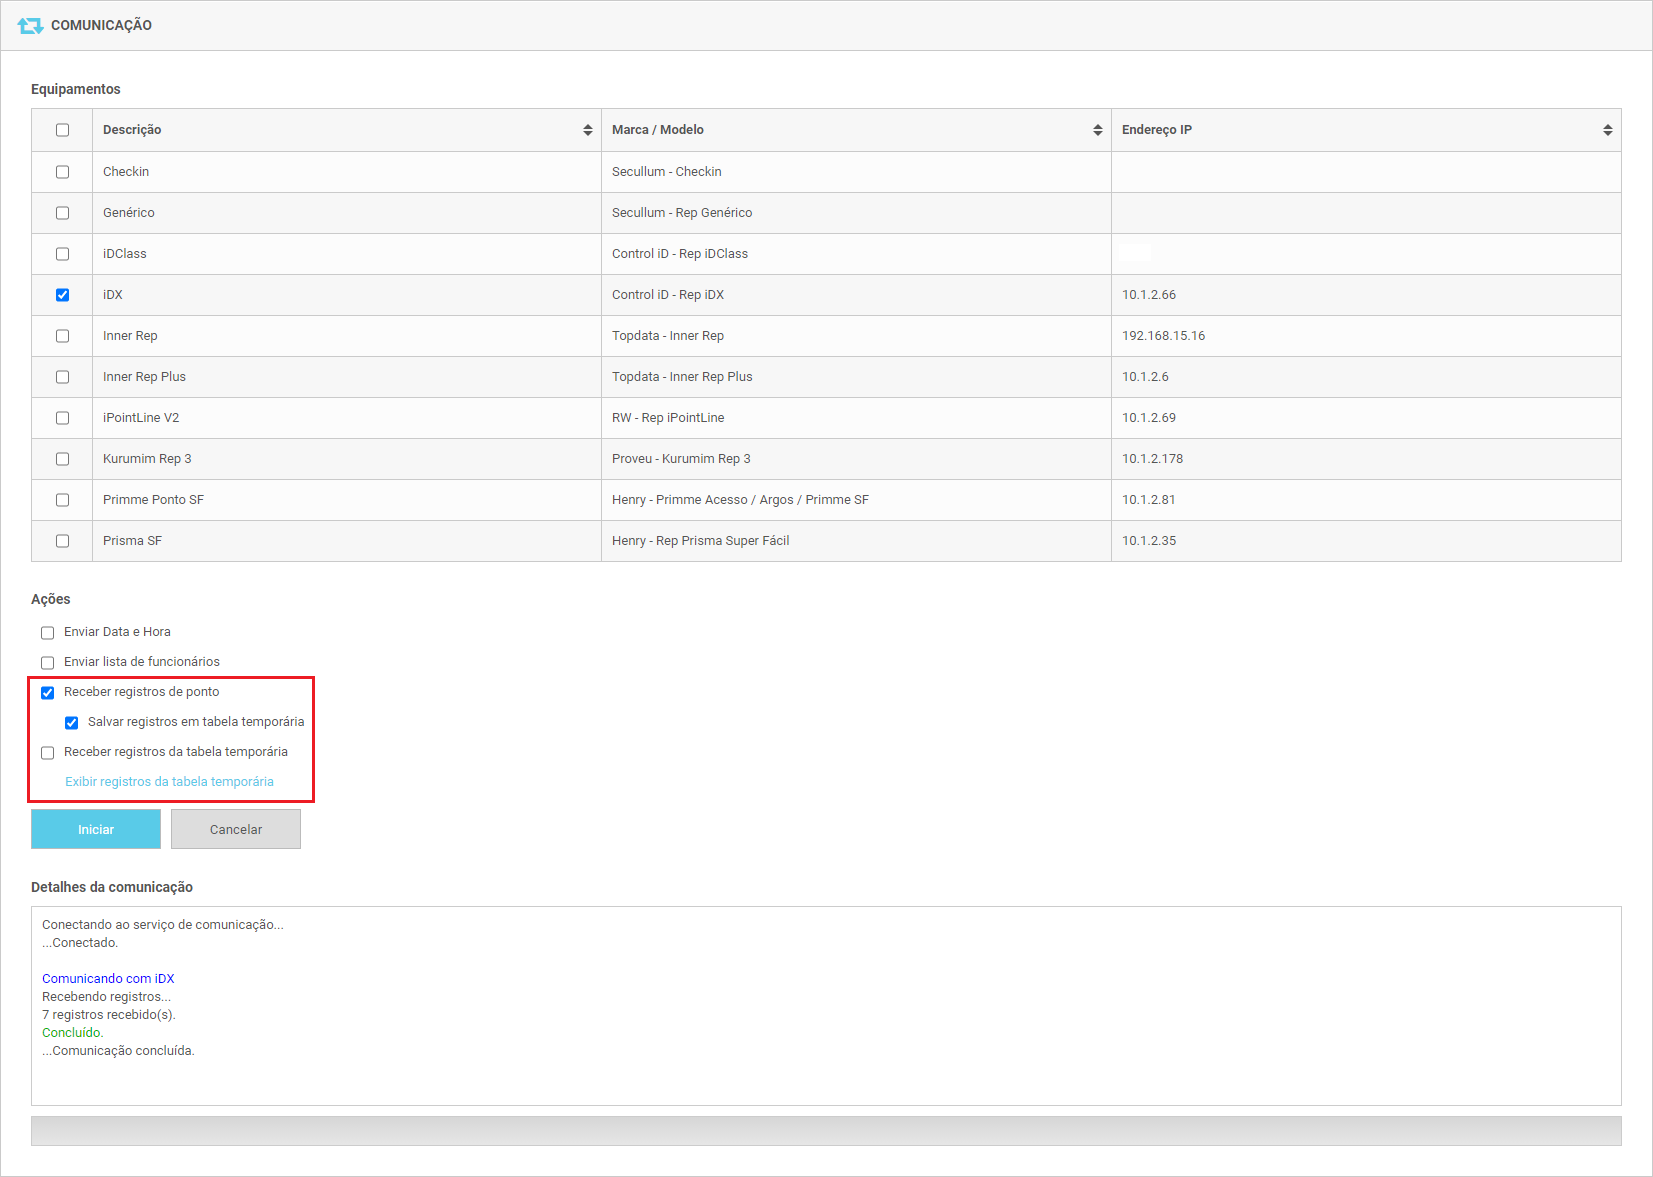Click IP address 192.168.15.16
1653x1177 pixels.
[x=1163, y=336]
